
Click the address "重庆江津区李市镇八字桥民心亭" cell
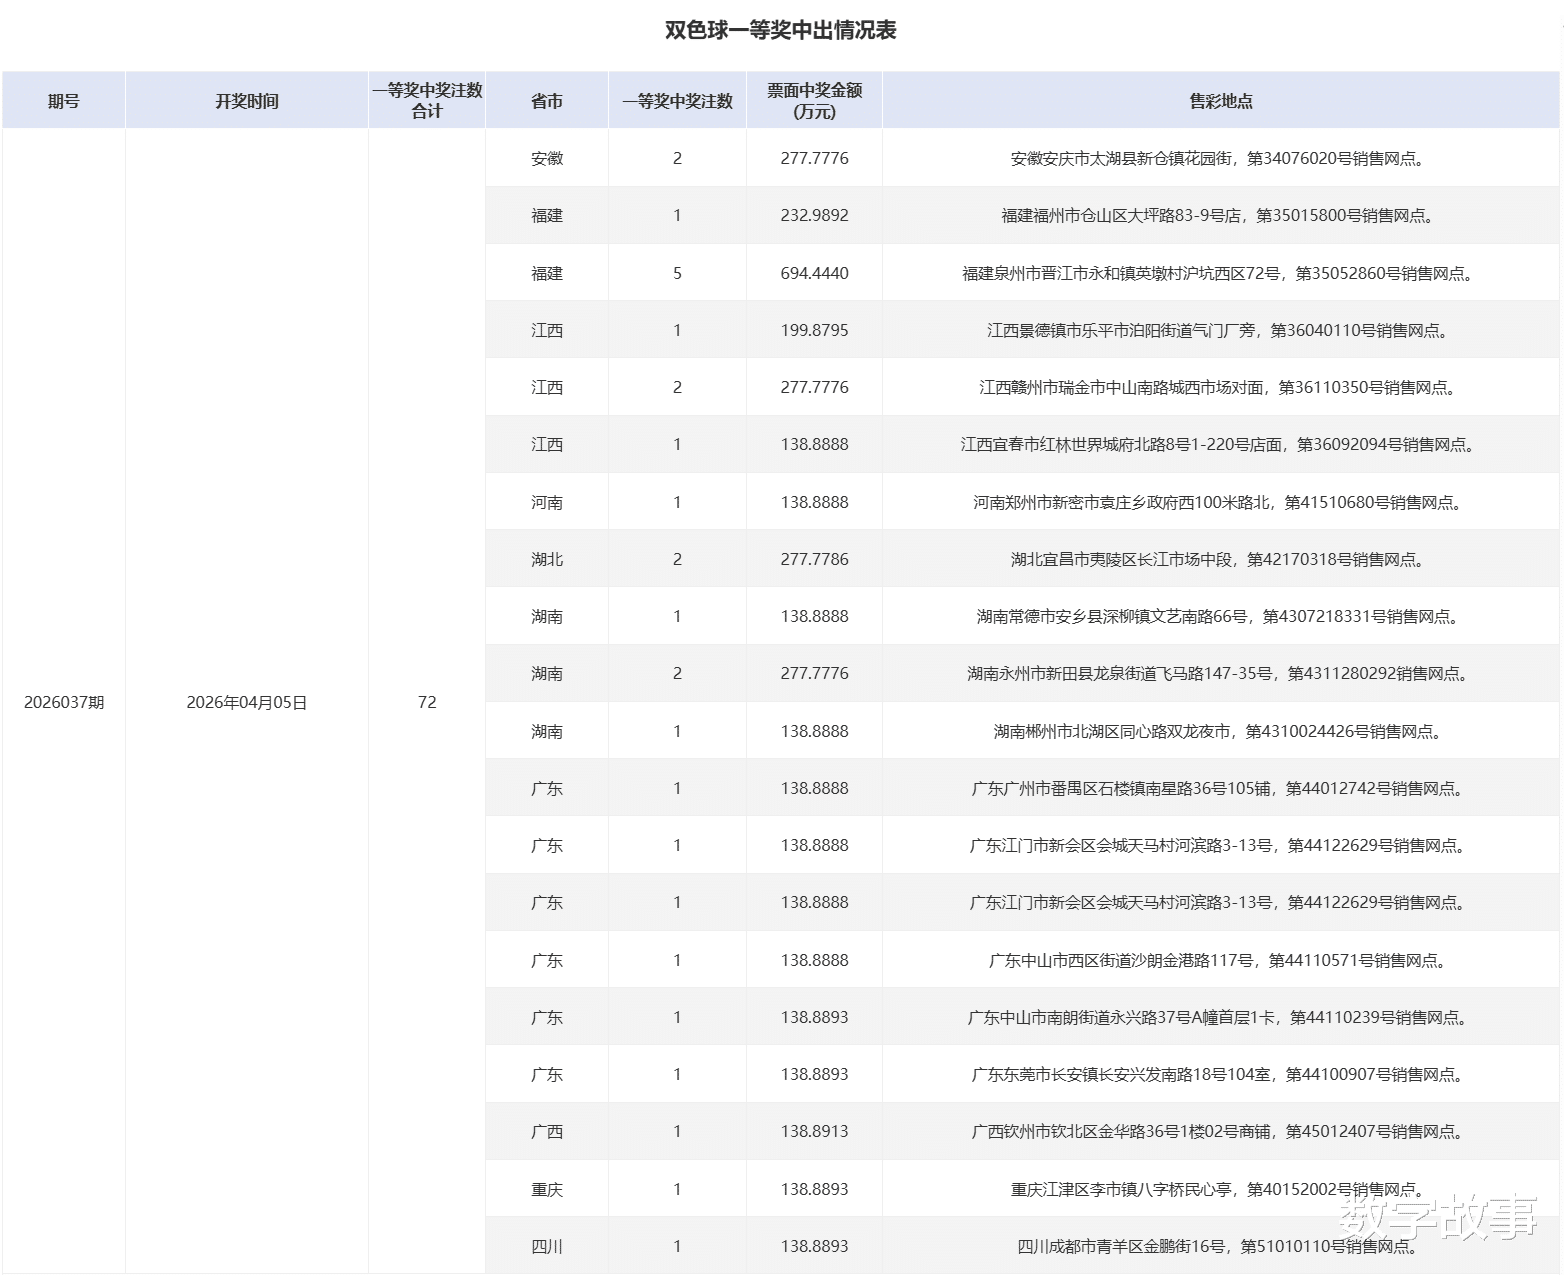[x=1221, y=1189]
